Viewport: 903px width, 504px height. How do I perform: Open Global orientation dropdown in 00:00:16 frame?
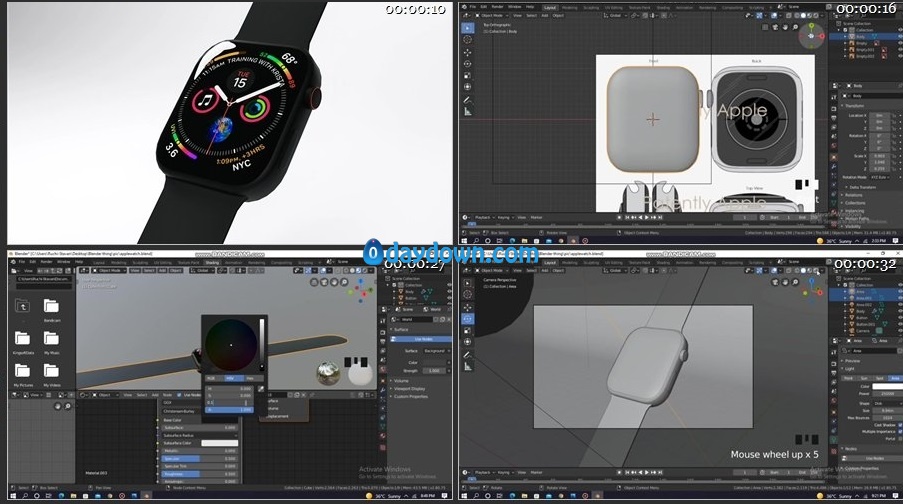(615, 16)
